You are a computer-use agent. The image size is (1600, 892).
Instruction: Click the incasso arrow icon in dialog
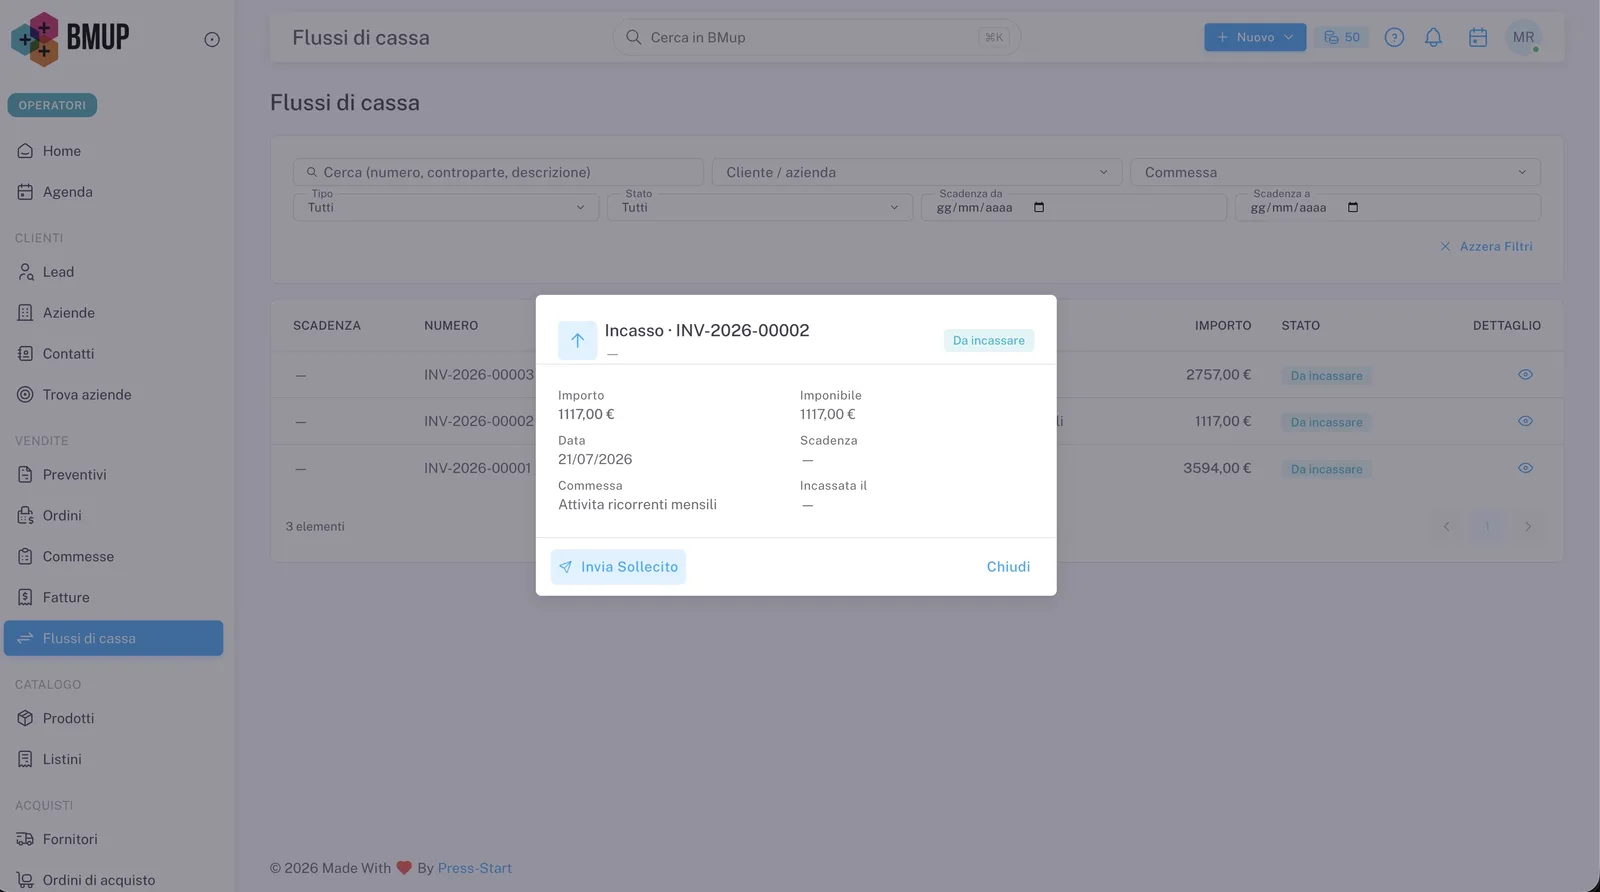click(577, 340)
